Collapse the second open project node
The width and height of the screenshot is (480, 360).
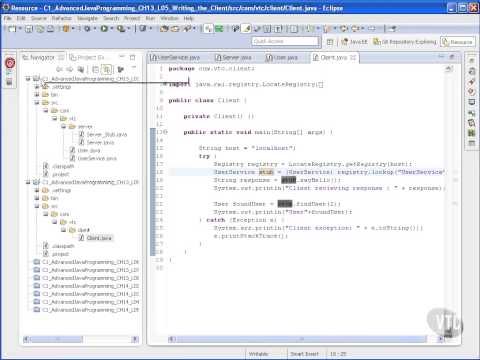[x=28, y=182]
